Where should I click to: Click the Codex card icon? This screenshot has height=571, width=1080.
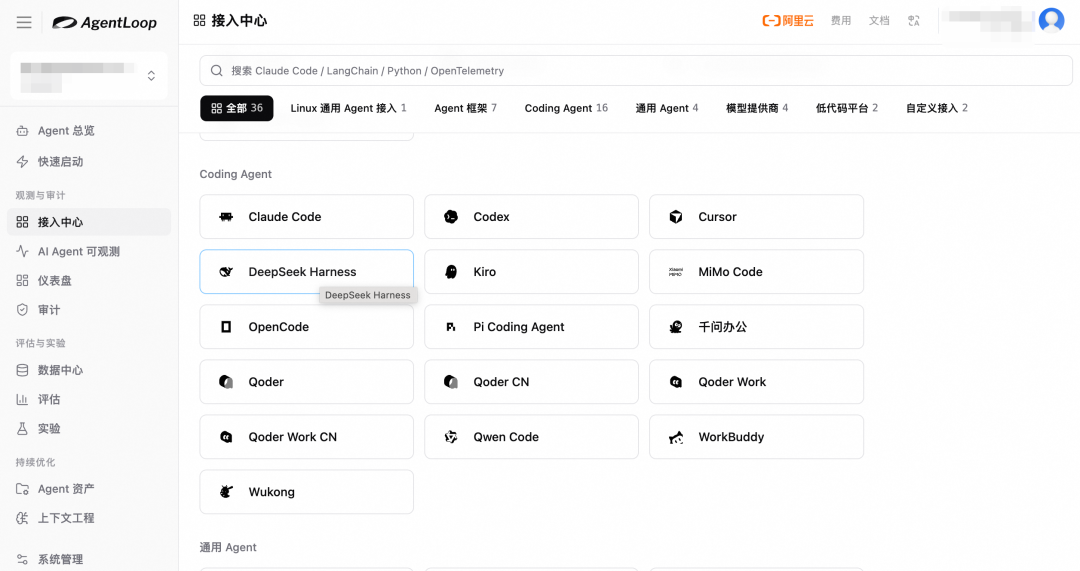(451, 217)
